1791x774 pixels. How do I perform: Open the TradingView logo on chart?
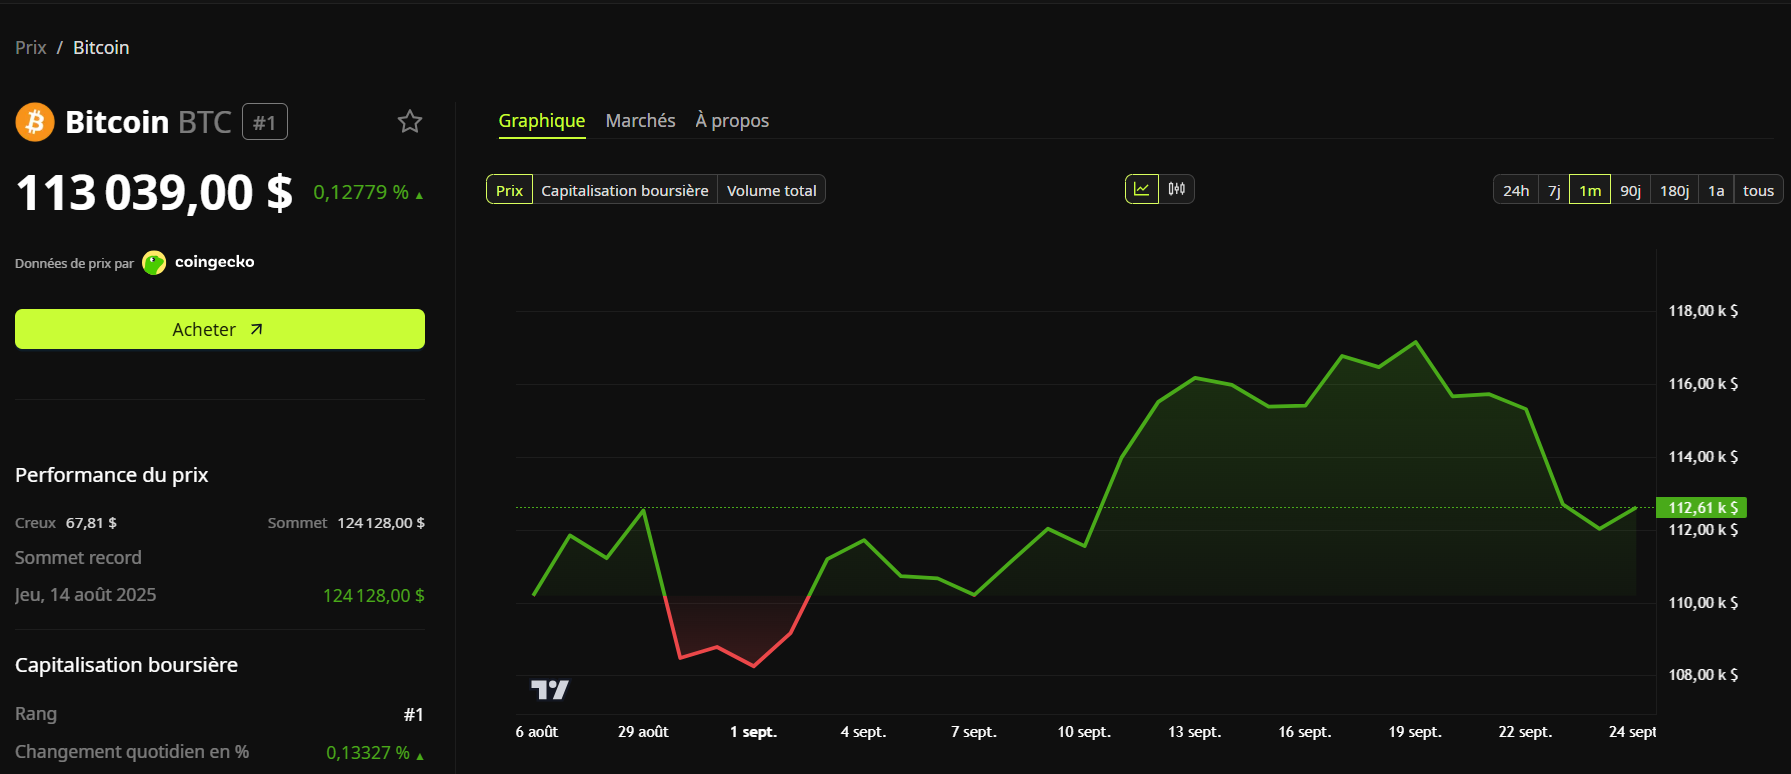pos(549,690)
